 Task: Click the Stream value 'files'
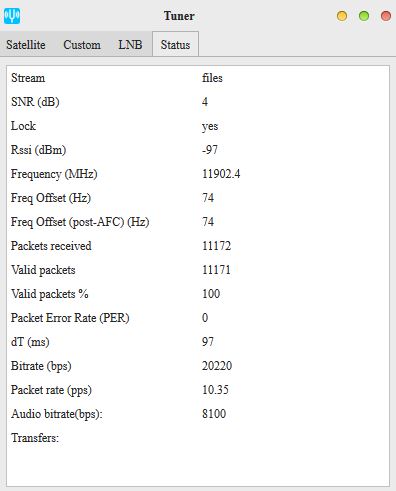pyautogui.click(x=212, y=78)
